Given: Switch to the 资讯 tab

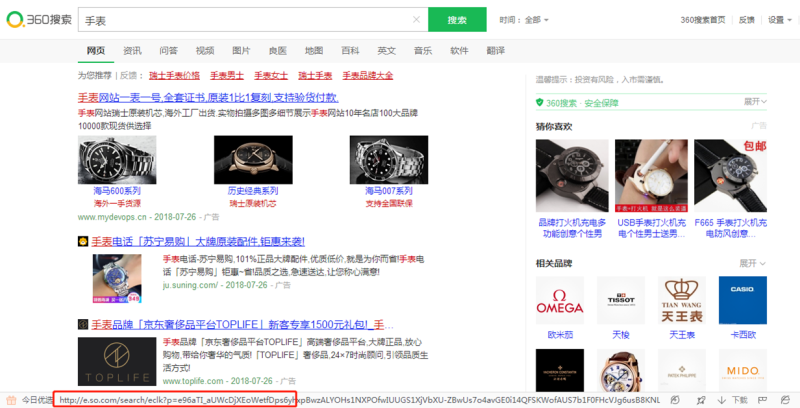Looking at the screenshot, I should point(132,50).
